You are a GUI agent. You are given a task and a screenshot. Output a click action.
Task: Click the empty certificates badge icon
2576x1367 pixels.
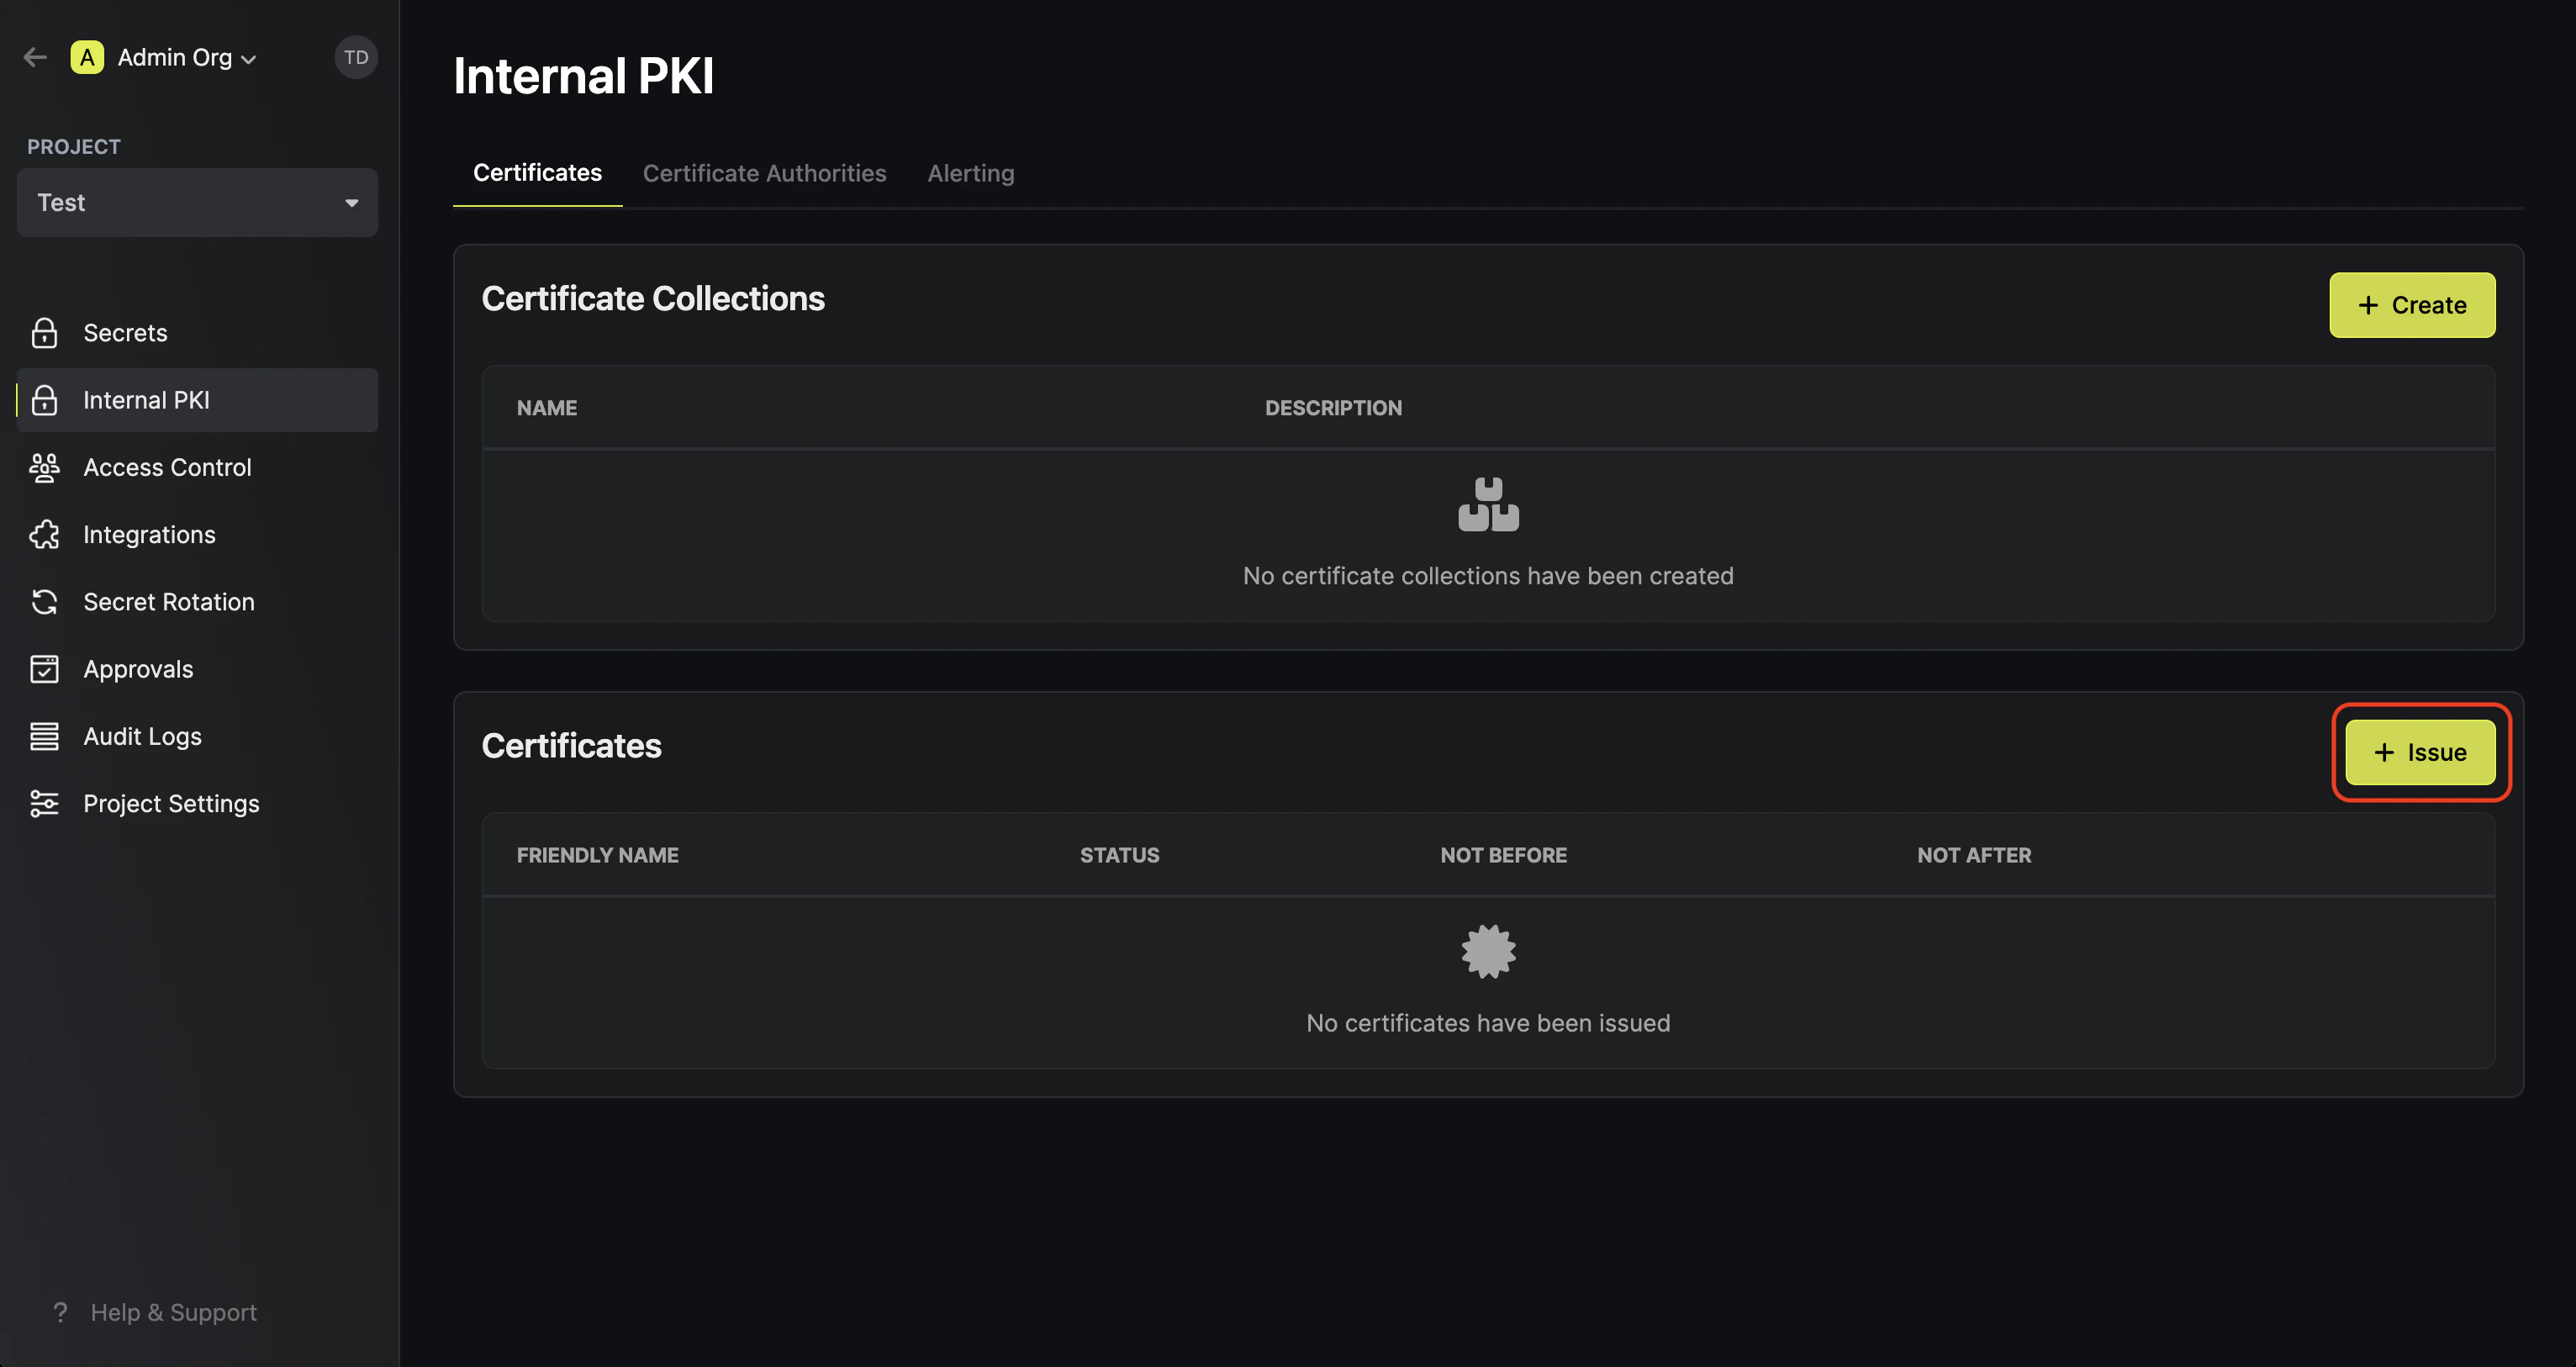point(1488,951)
